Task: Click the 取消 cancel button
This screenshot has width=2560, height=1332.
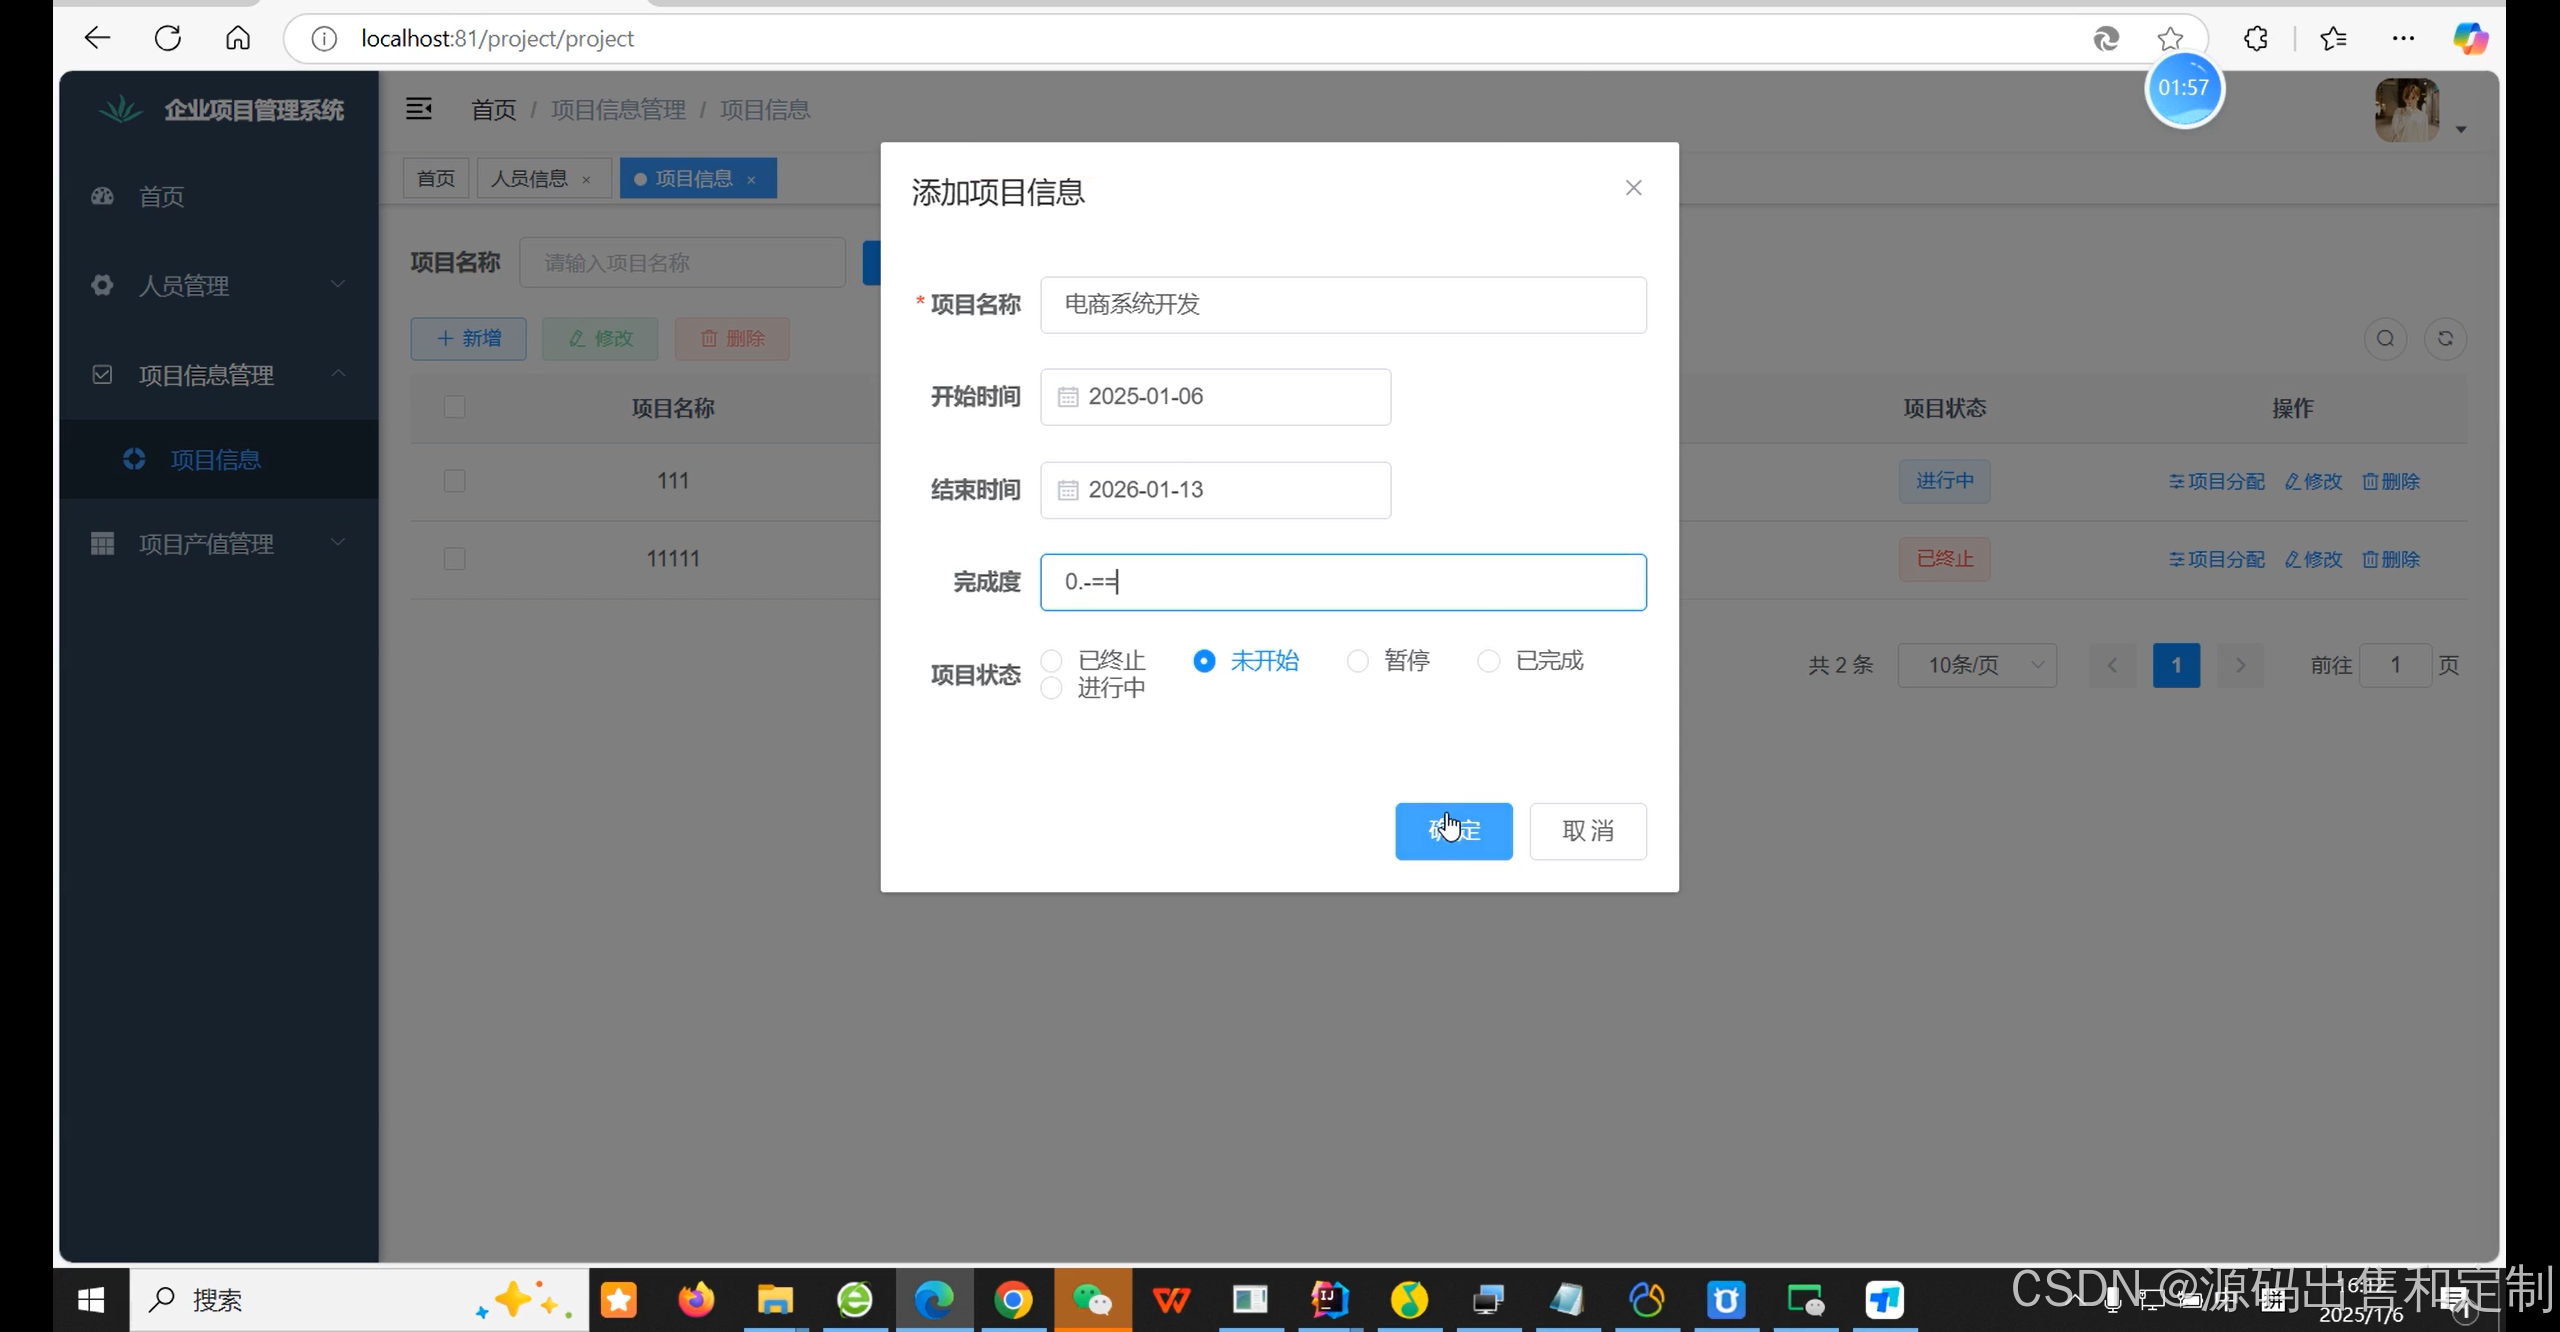Action: (1587, 831)
